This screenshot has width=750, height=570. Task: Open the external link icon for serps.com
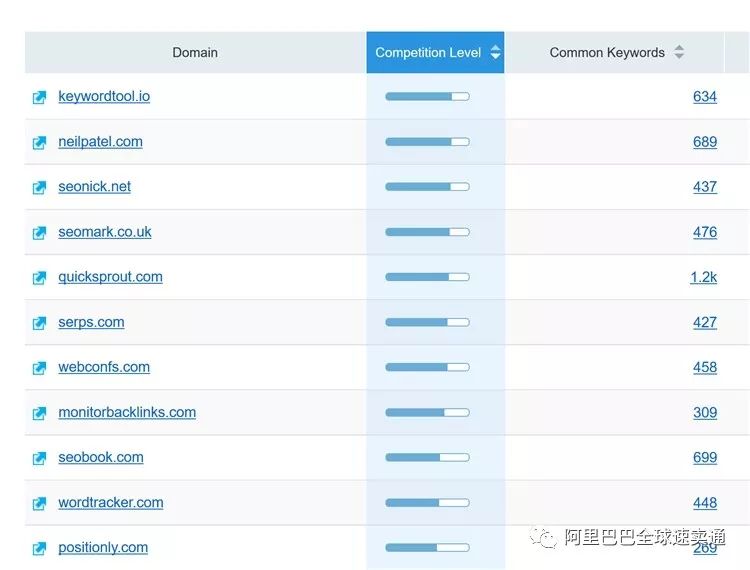click(39, 323)
